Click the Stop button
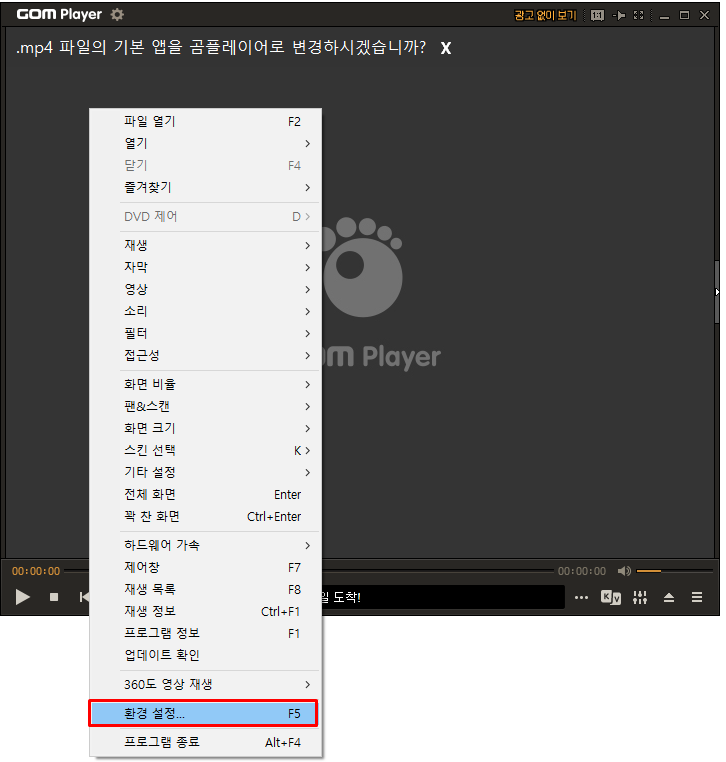The image size is (726, 762). [x=54, y=597]
